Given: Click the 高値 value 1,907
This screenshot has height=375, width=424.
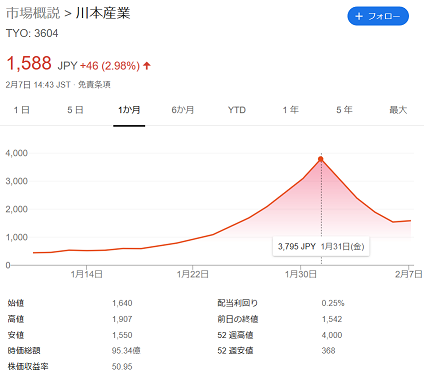Looking at the screenshot, I should click(122, 319).
